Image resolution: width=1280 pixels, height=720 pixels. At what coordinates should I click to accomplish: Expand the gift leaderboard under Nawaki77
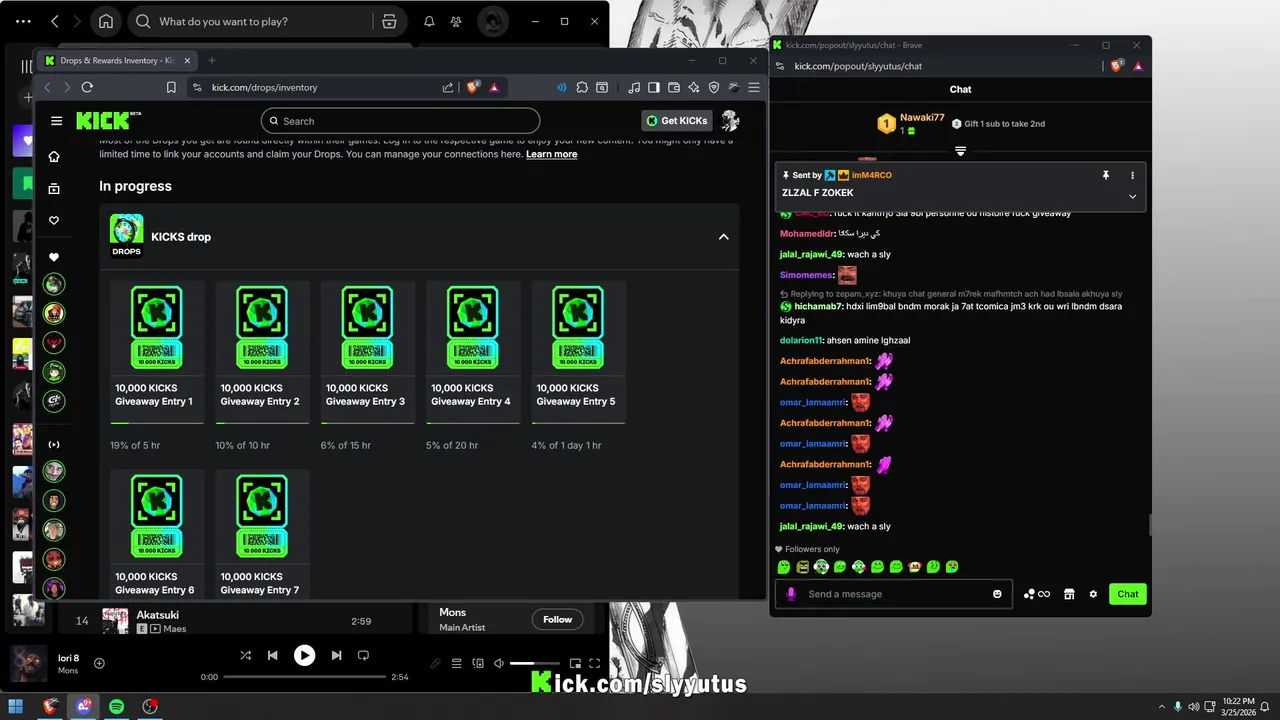pyautogui.click(x=960, y=151)
